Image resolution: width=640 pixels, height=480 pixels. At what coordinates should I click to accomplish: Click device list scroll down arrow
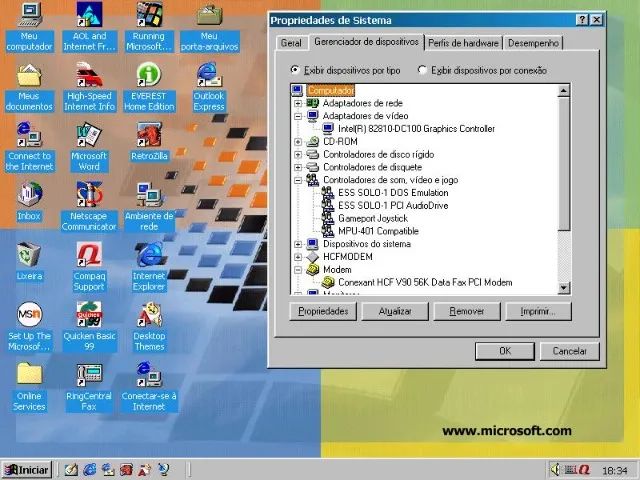564,288
